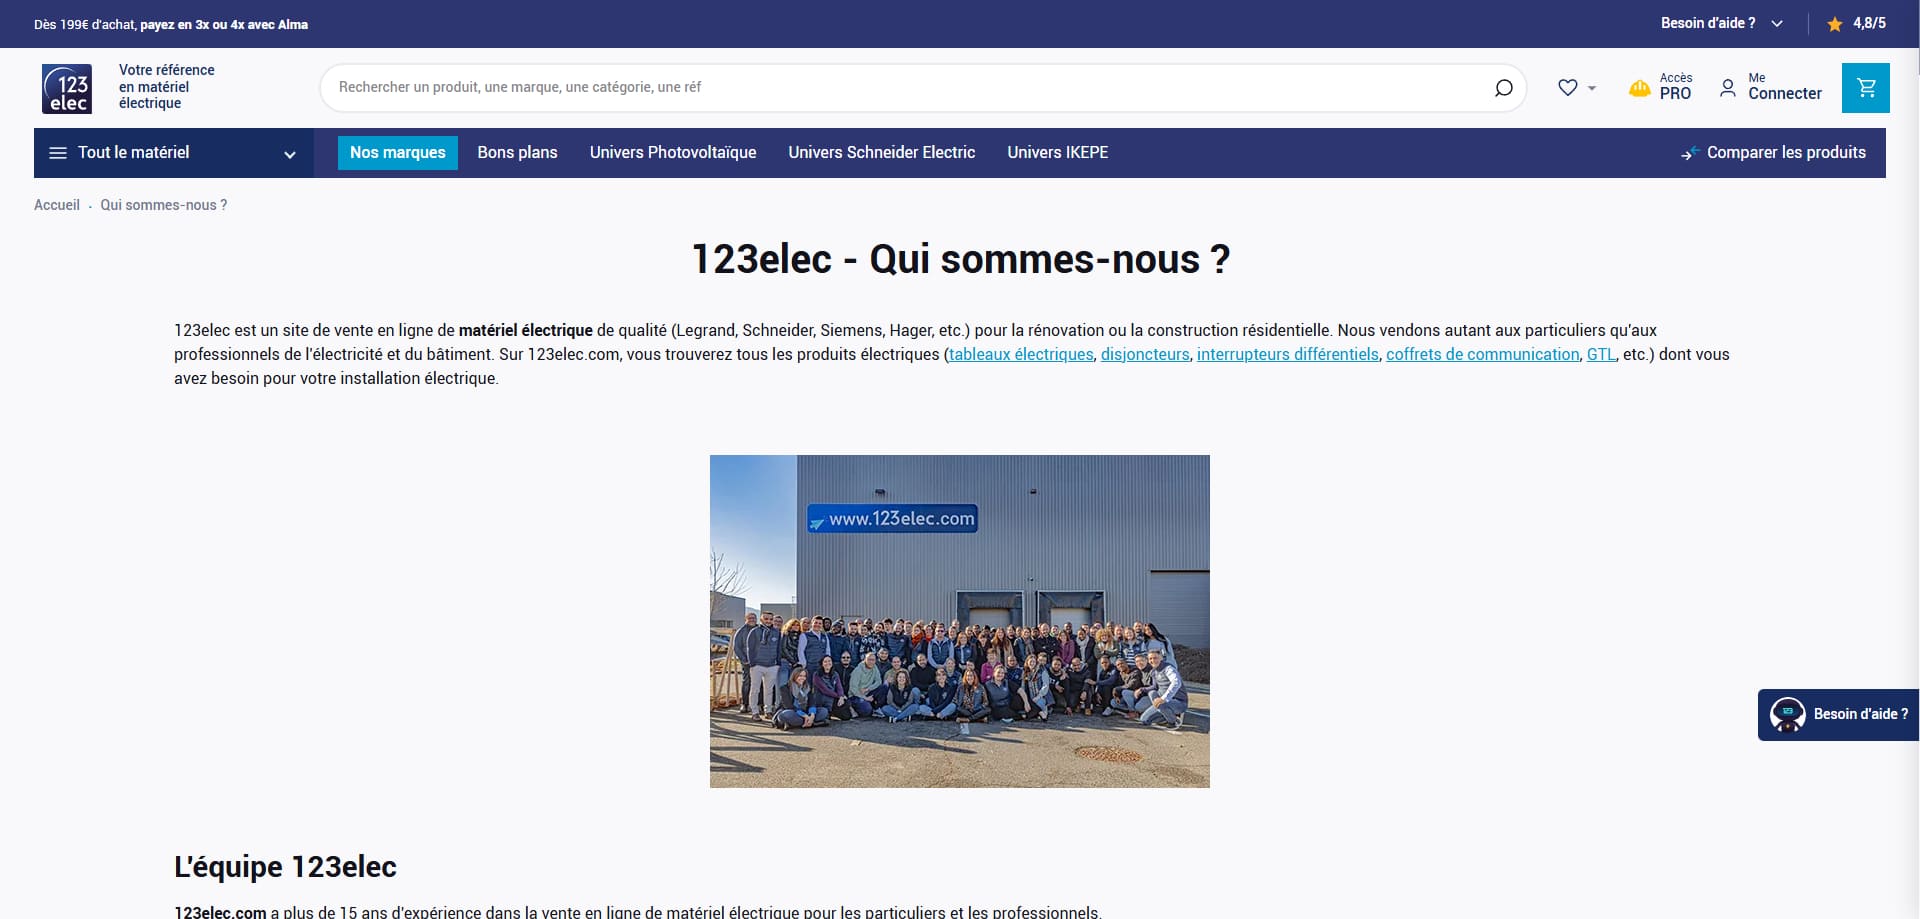Follow the tableaux électriques link
Screen dimensions: 1920x919
point(1021,355)
